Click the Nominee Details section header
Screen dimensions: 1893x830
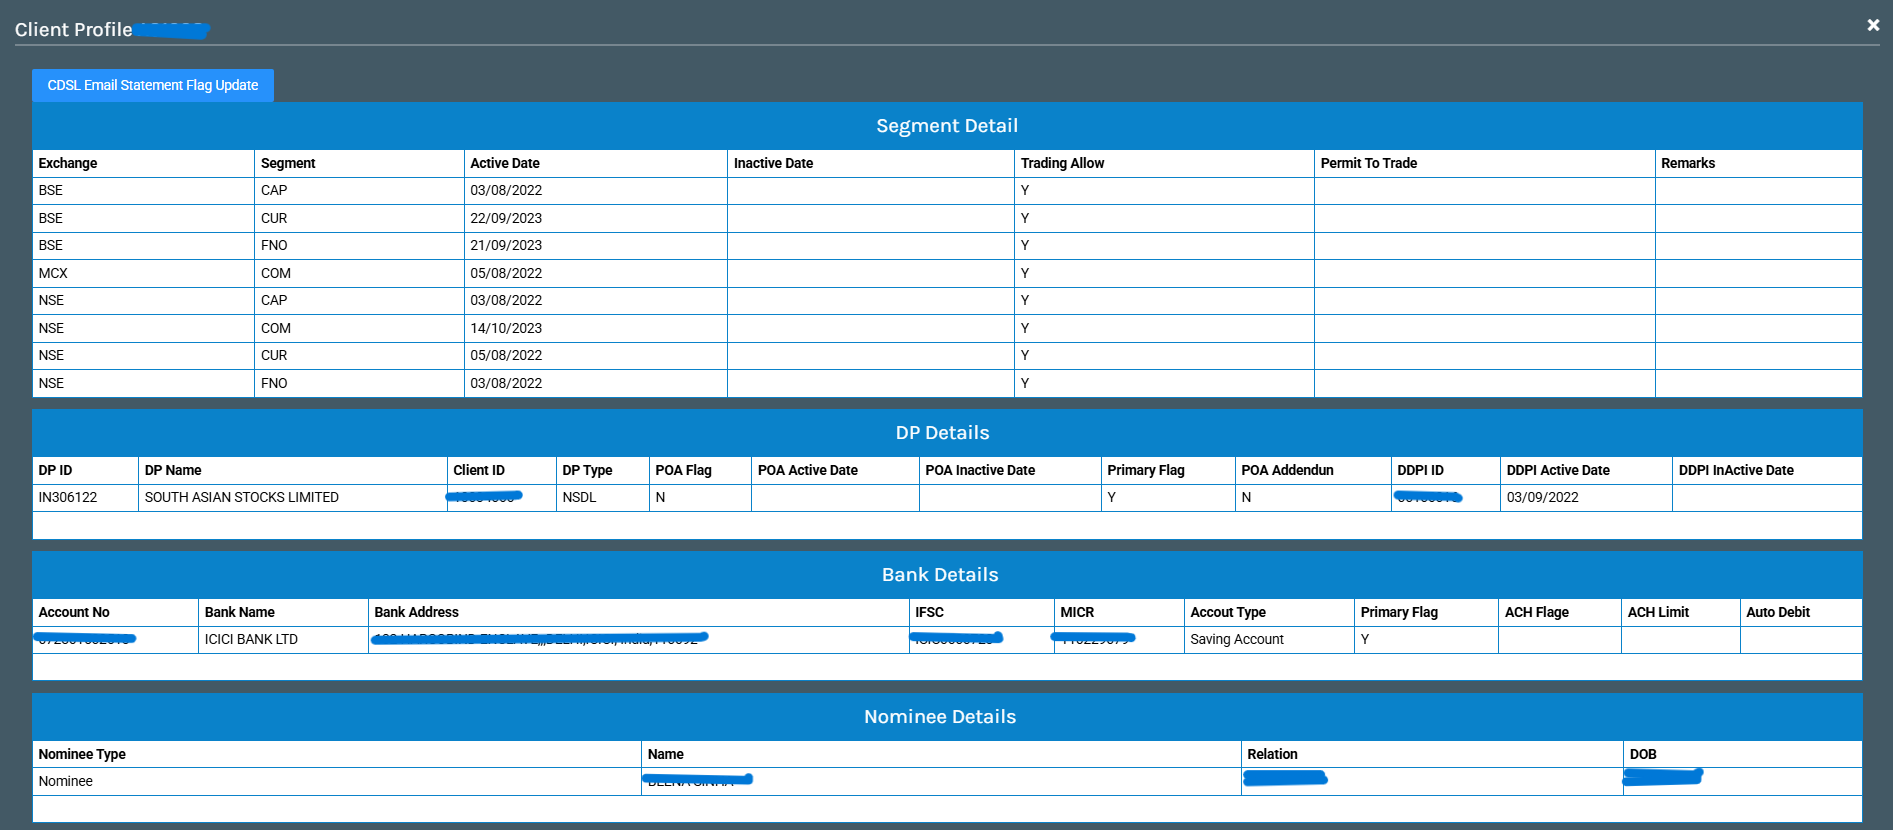(x=939, y=717)
